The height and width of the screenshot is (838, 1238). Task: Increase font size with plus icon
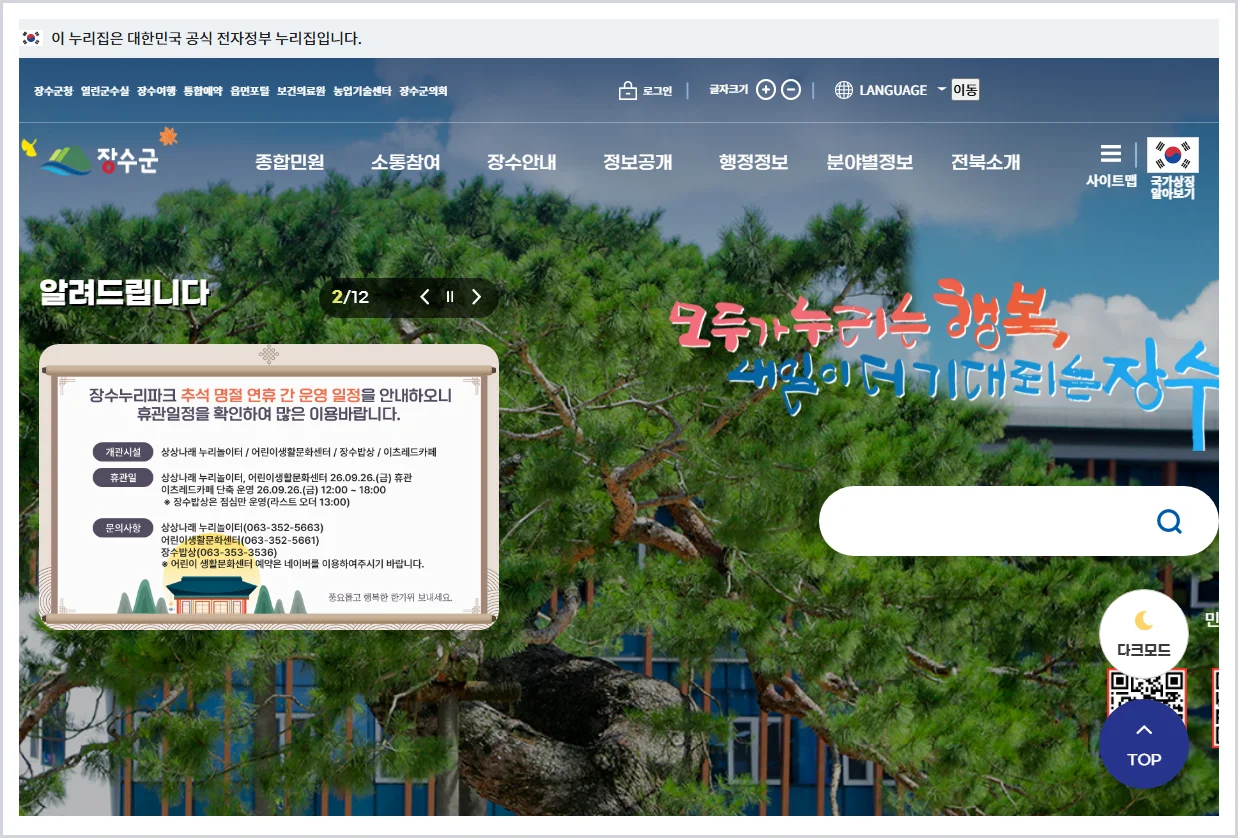766,90
